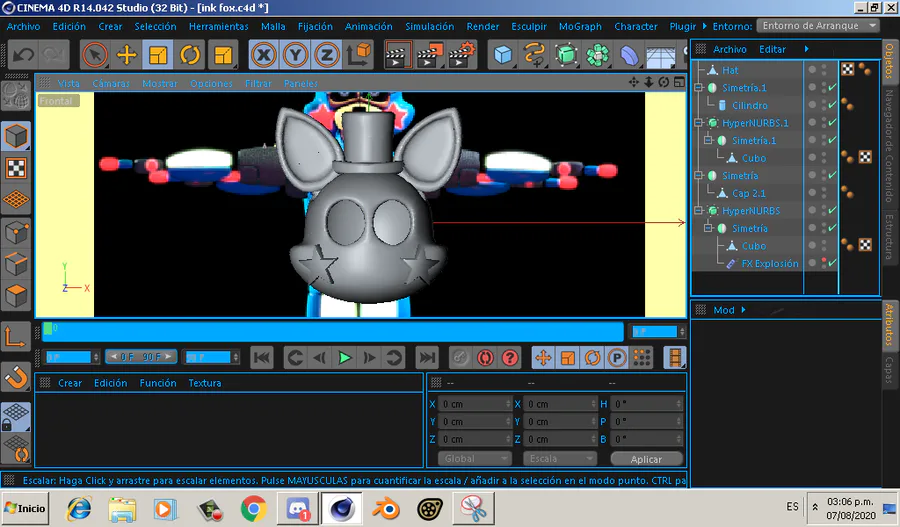Switch to Points mode

[16, 232]
